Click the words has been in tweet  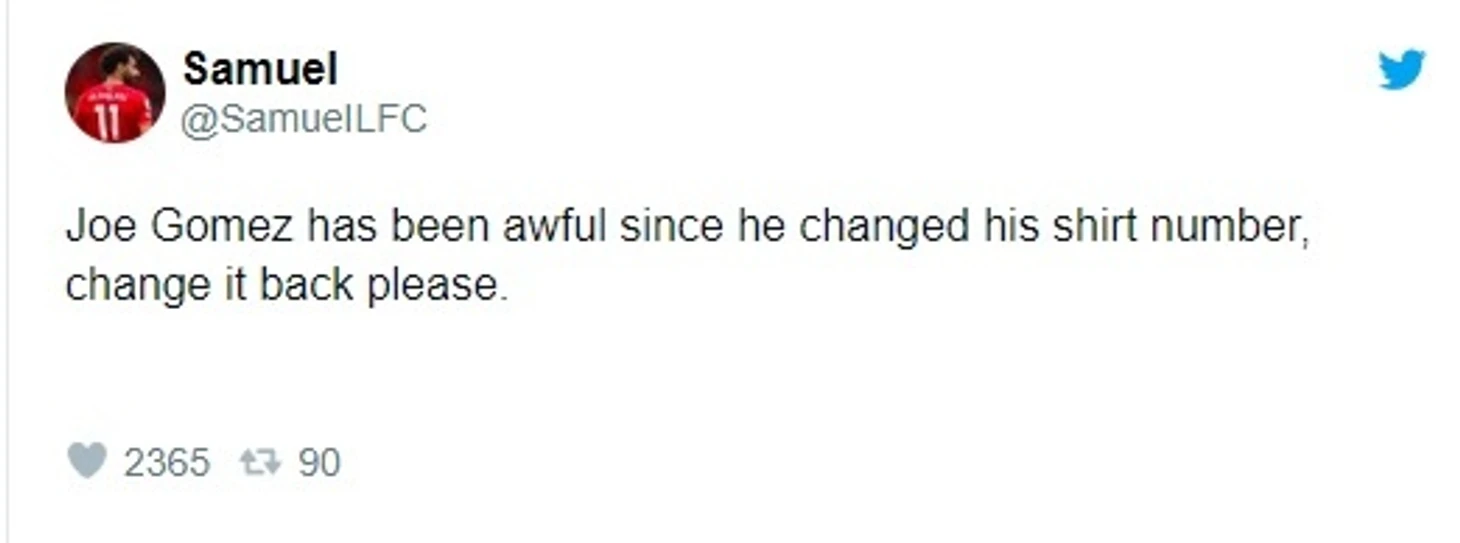point(397,228)
